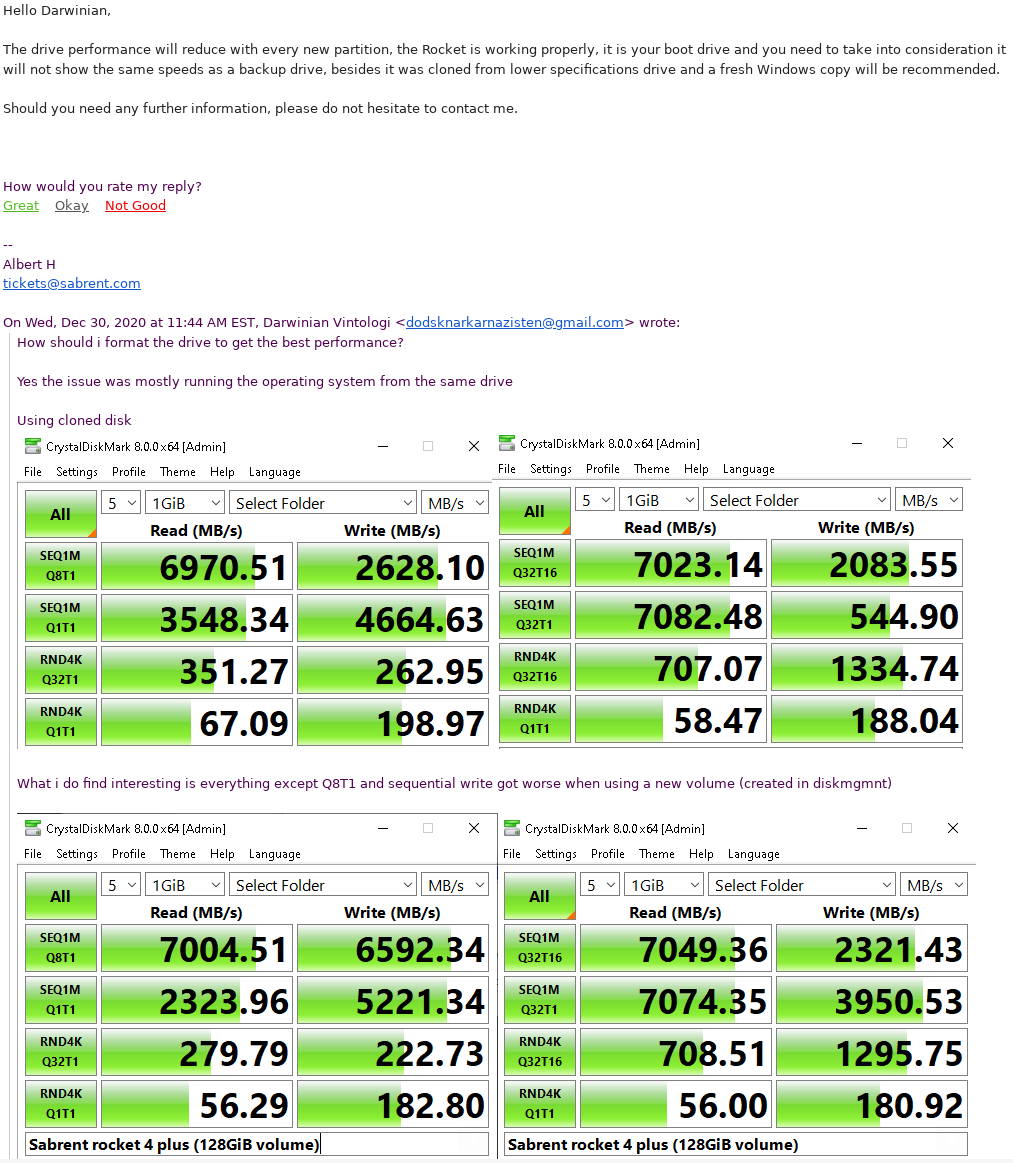Click the 4664.63 write result cell
This screenshot has width=1013, height=1163.
point(393,618)
